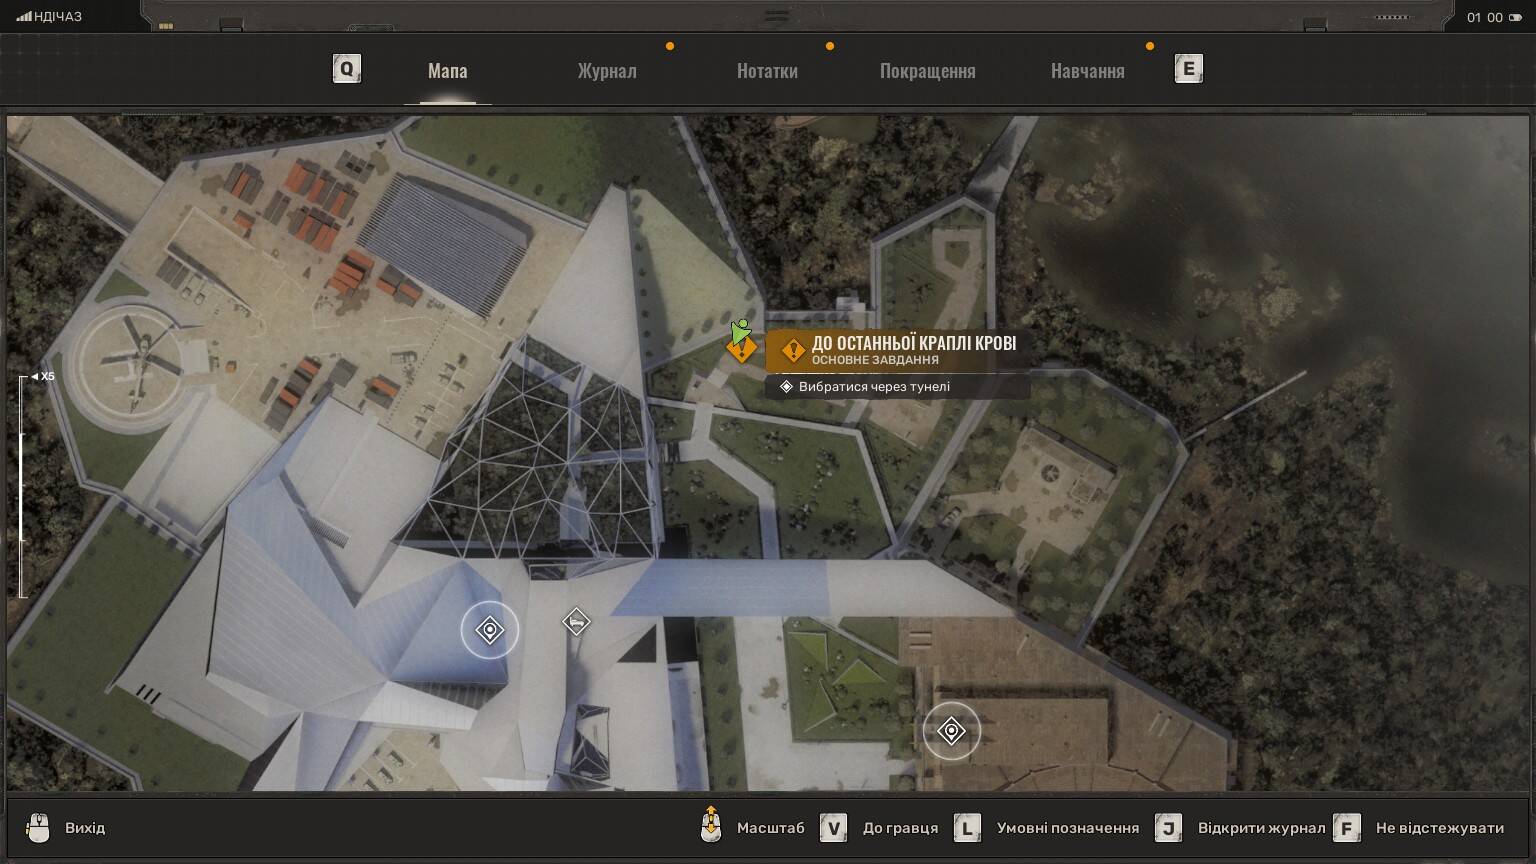
Task: Open the Журнал tab
Action: tap(606, 71)
